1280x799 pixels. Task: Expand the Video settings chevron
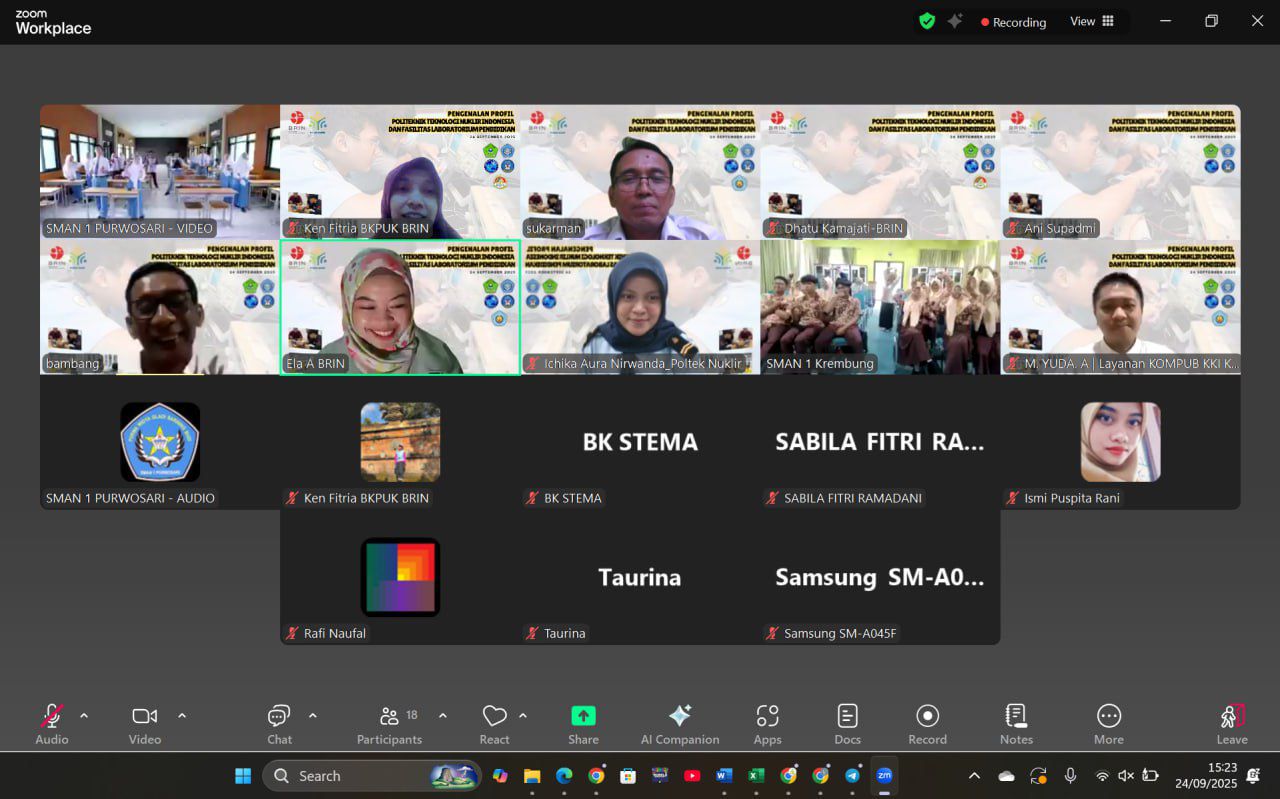(182, 715)
